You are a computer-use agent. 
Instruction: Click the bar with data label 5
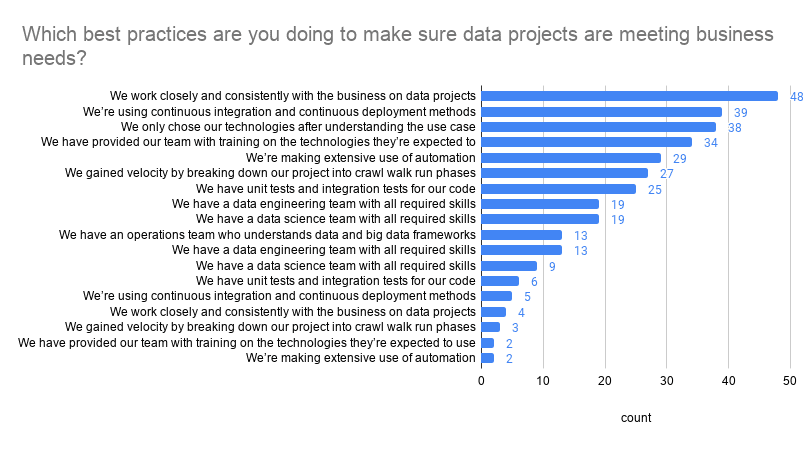497,296
